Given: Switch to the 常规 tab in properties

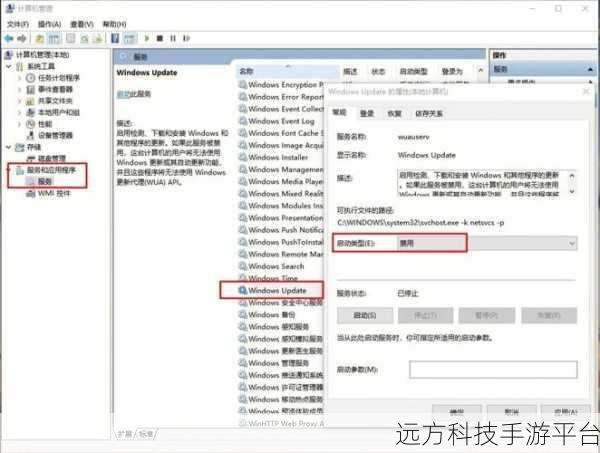Looking at the screenshot, I should [339, 112].
